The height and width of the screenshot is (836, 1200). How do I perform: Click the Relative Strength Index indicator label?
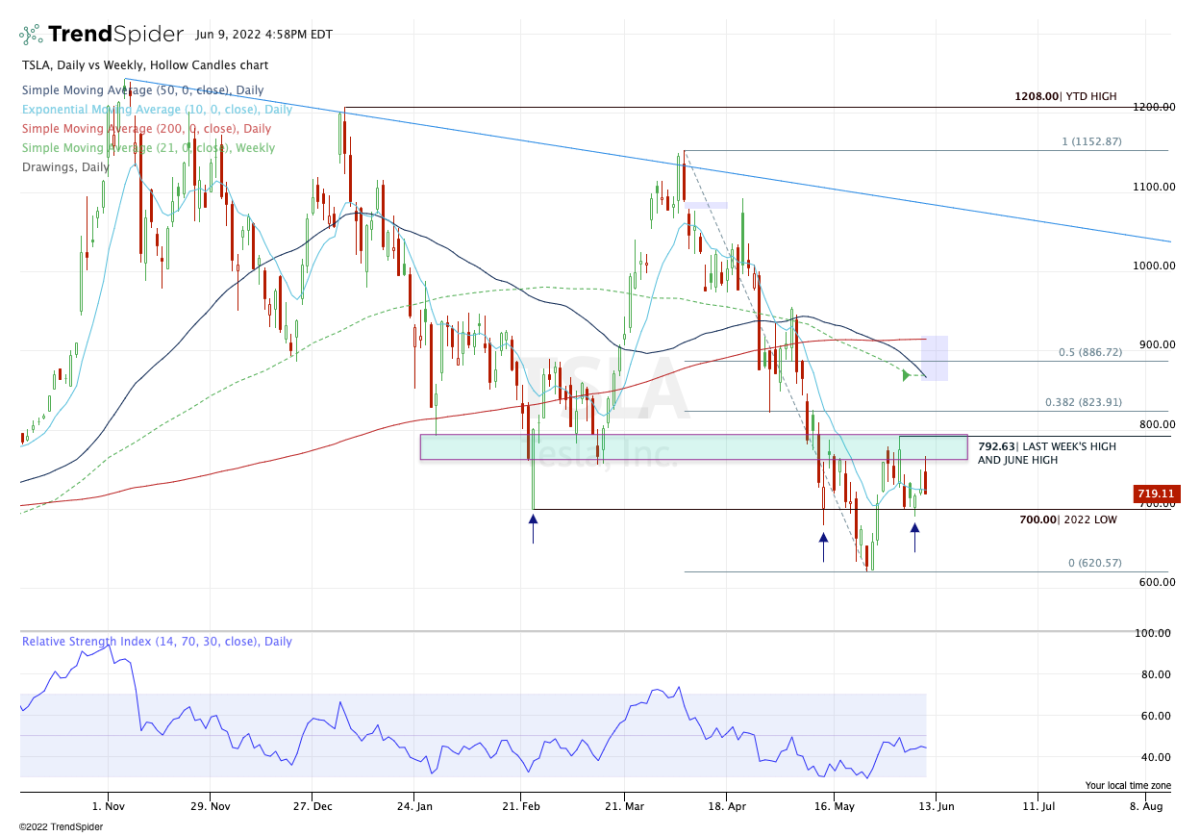coord(157,641)
